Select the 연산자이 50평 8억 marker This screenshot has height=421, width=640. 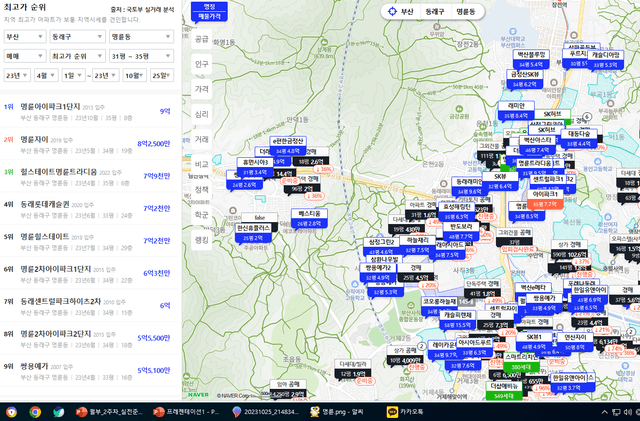[x=575, y=342]
